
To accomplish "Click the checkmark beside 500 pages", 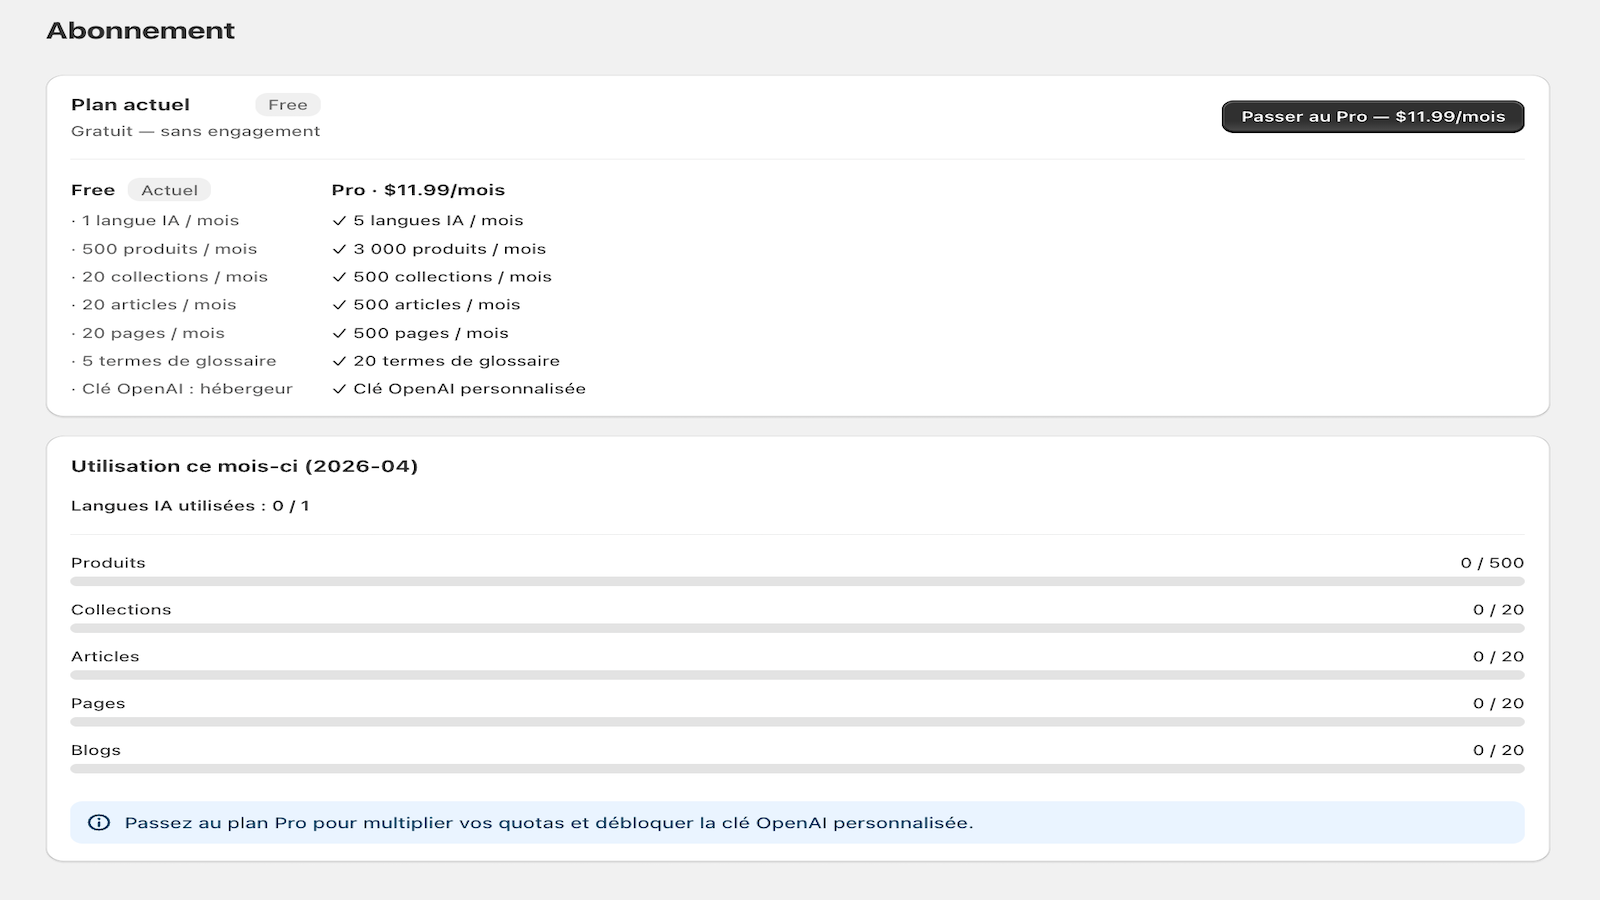I will (x=339, y=333).
